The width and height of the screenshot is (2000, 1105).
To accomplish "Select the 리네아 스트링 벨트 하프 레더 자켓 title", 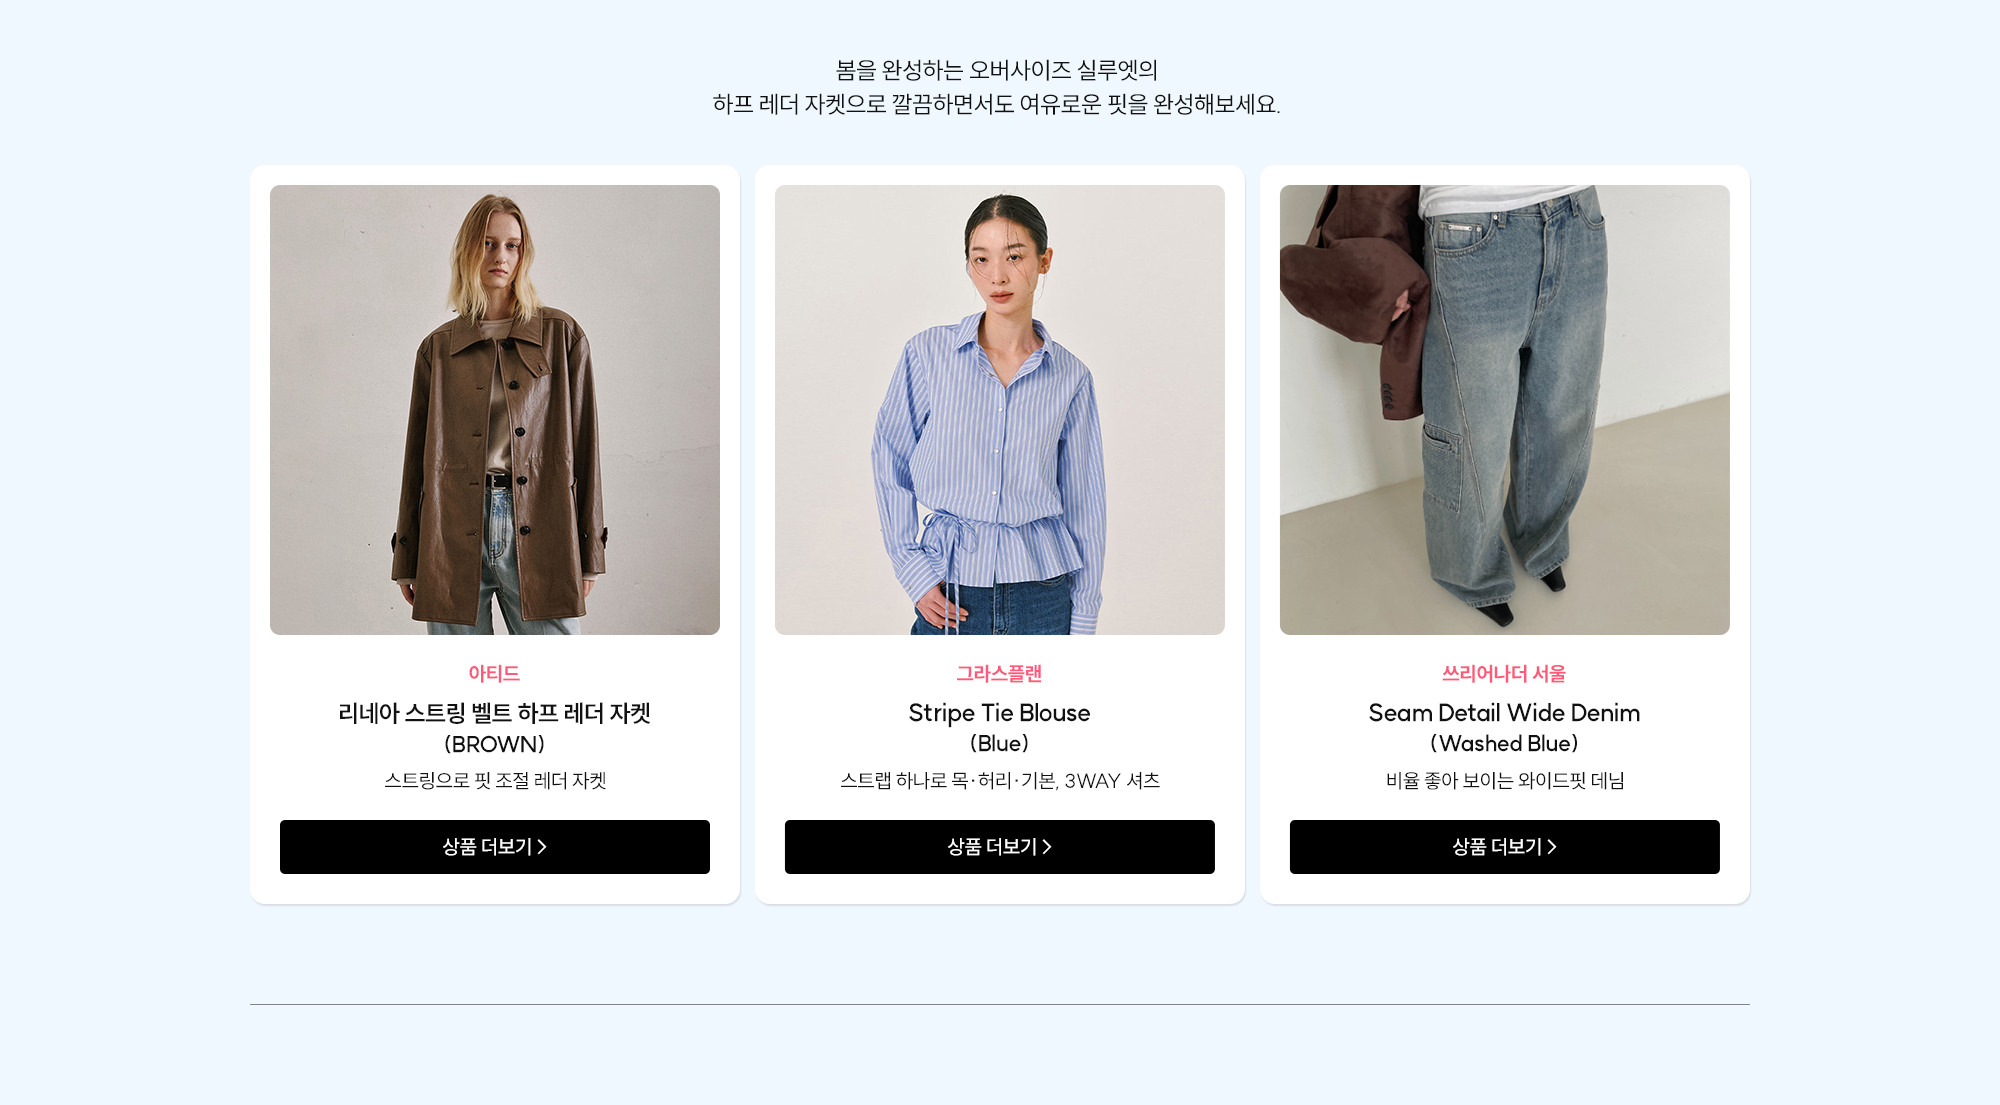I will tap(494, 713).
